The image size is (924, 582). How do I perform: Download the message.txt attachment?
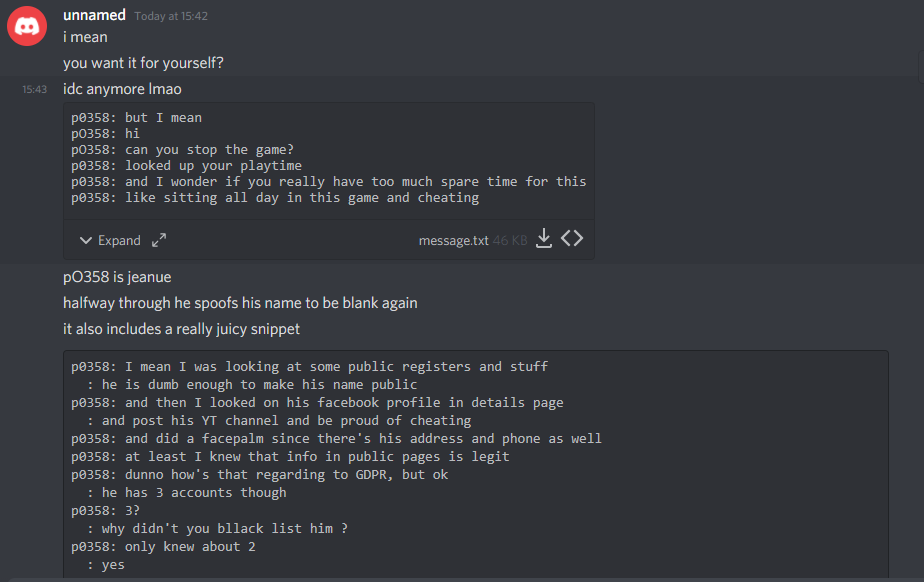click(x=544, y=239)
